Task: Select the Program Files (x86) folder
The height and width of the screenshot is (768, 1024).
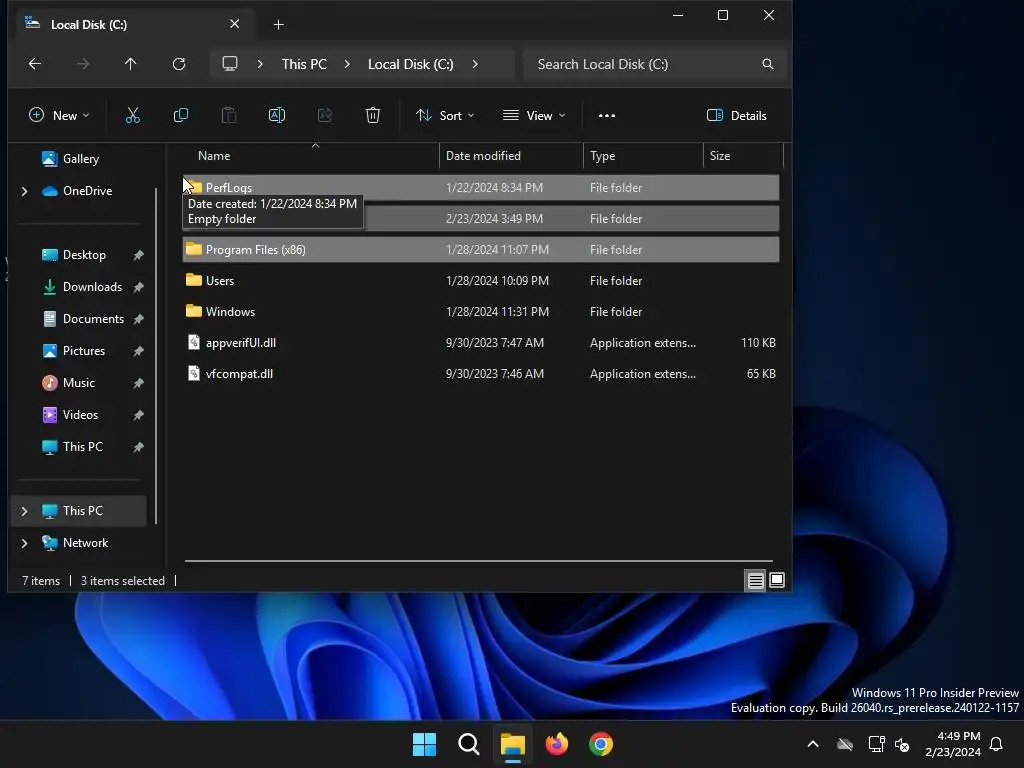Action: 481,249
